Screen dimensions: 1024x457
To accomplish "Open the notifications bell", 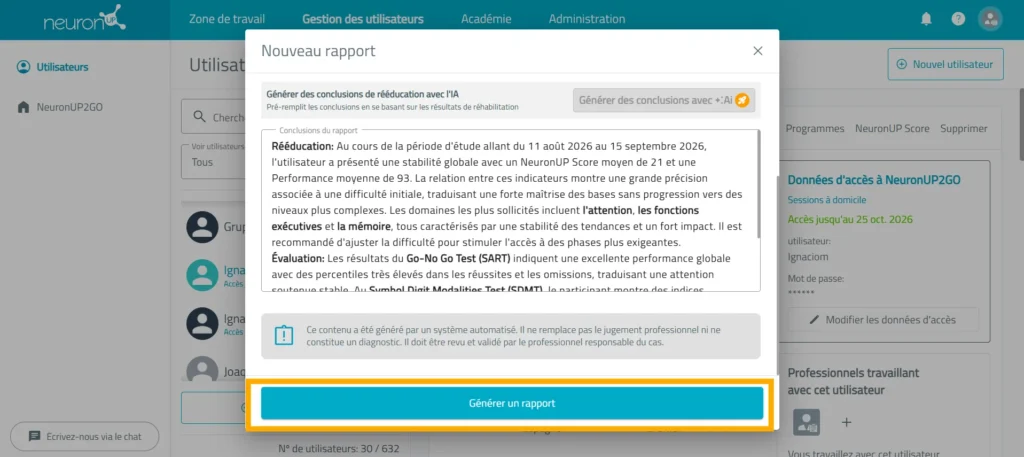I will [x=926, y=20].
